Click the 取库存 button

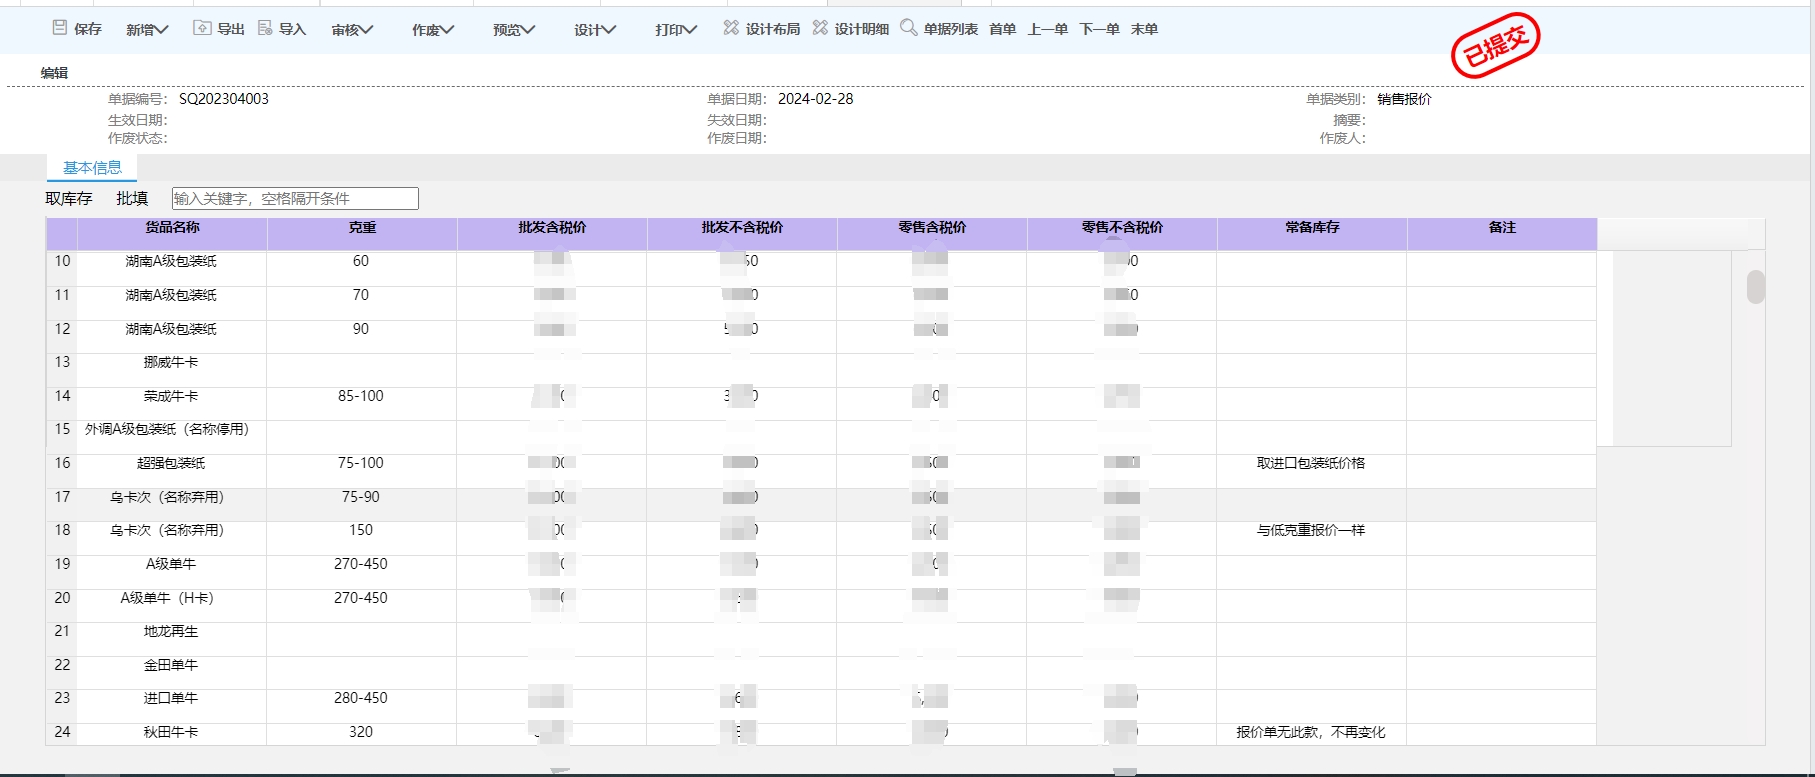tap(69, 198)
